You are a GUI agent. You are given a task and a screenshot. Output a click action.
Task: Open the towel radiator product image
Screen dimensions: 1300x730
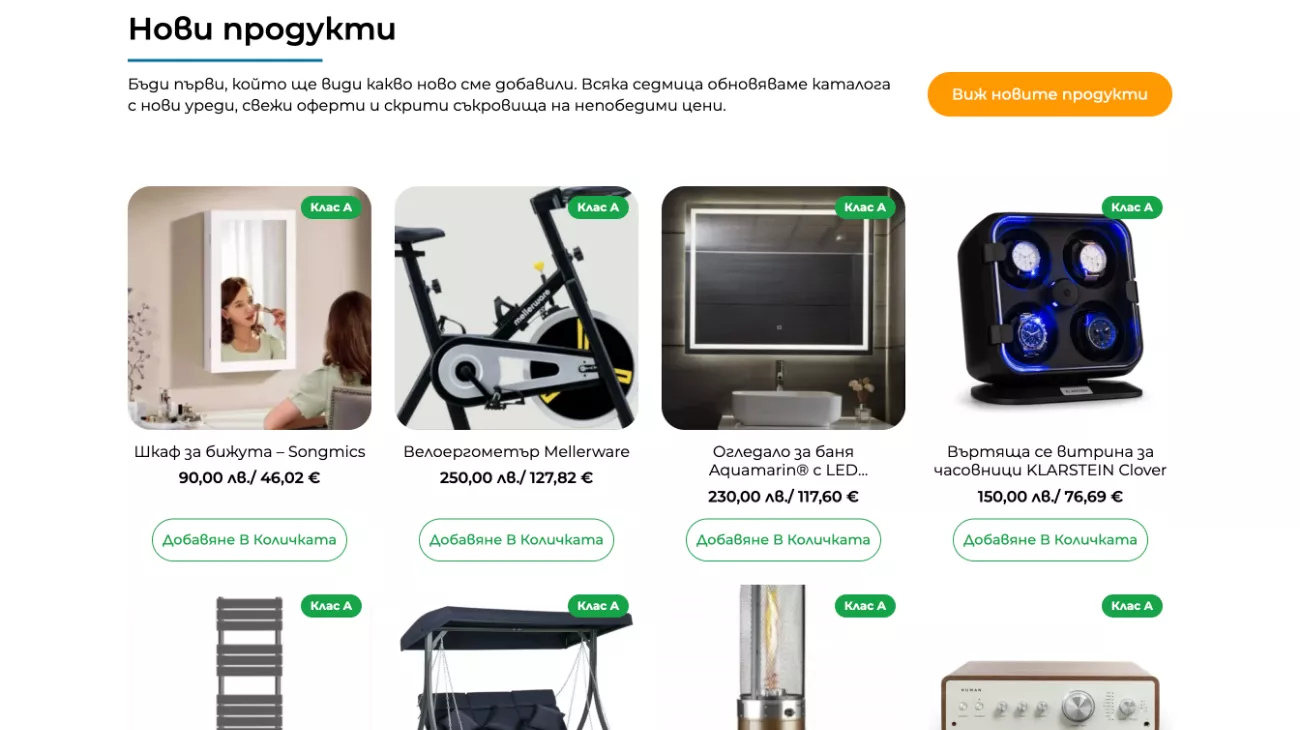[x=249, y=658]
